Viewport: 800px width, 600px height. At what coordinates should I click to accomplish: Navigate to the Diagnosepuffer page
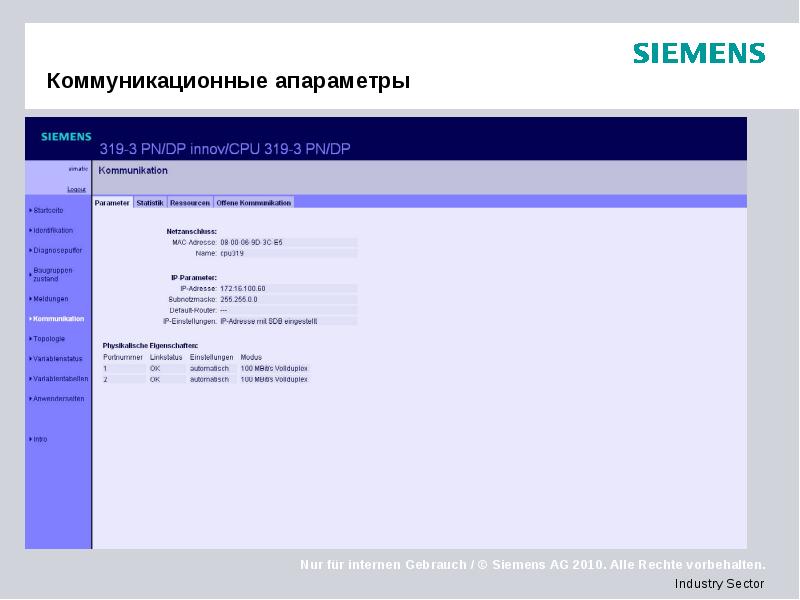56,249
